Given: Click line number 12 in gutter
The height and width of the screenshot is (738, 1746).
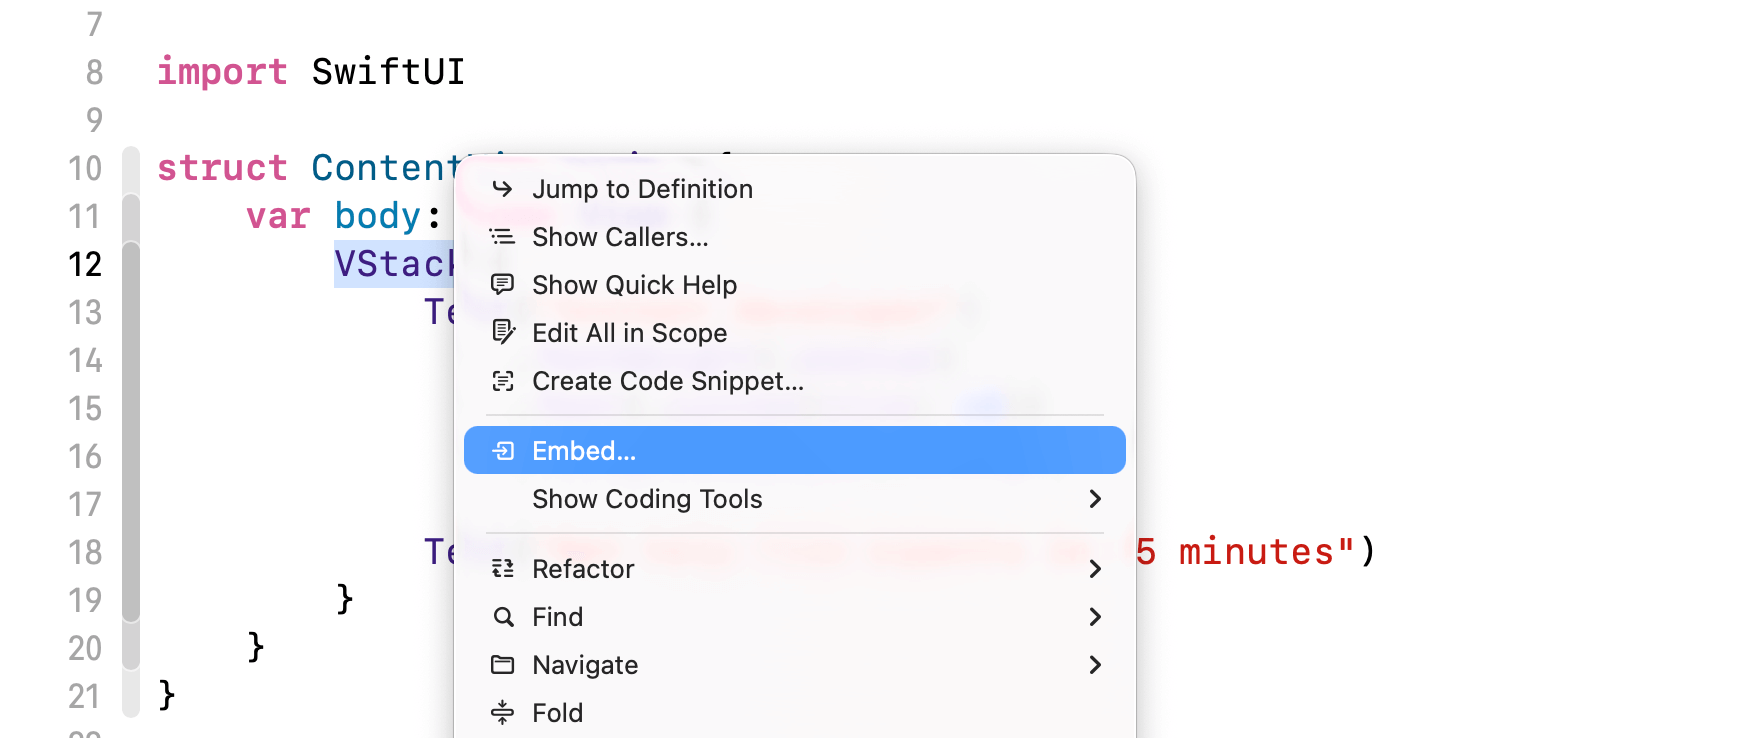Looking at the screenshot, I should 85,264.
